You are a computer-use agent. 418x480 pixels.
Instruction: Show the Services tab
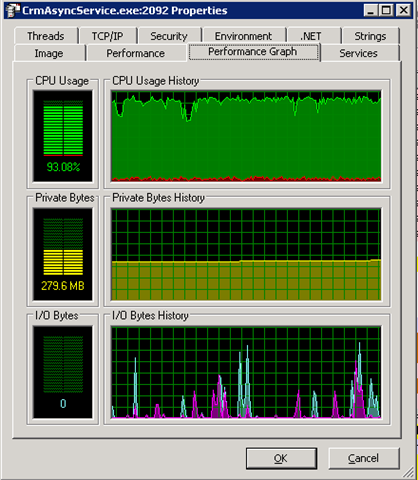[358, 53]
